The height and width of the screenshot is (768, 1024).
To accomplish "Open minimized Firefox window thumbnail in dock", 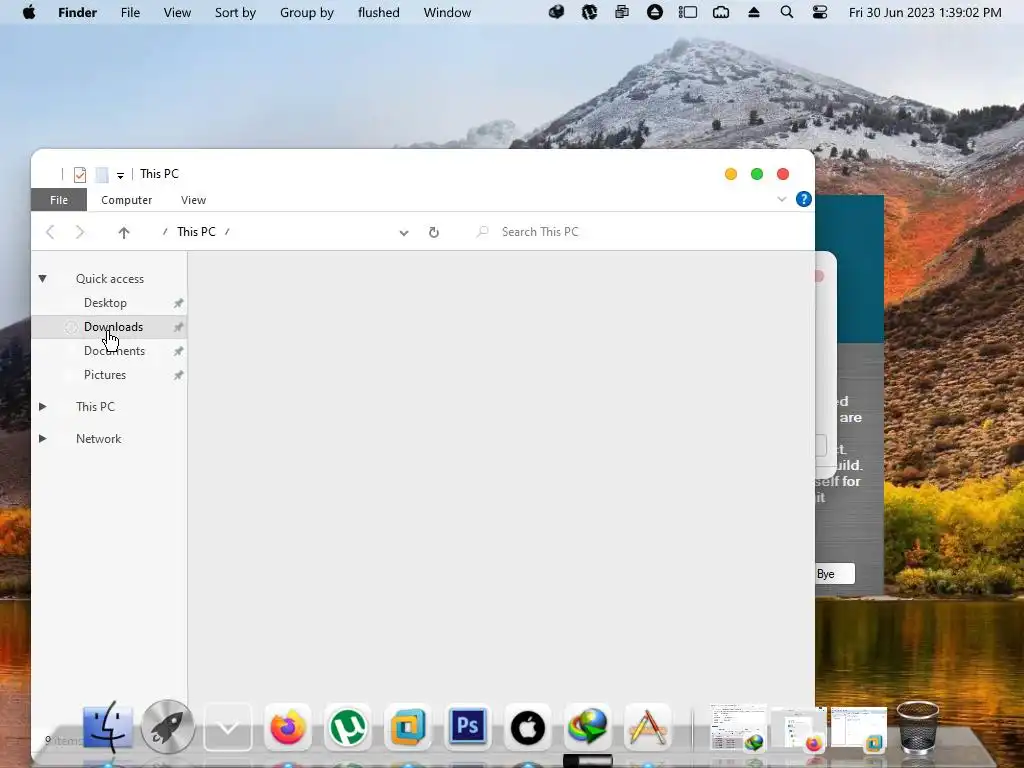I will [799, 729].
